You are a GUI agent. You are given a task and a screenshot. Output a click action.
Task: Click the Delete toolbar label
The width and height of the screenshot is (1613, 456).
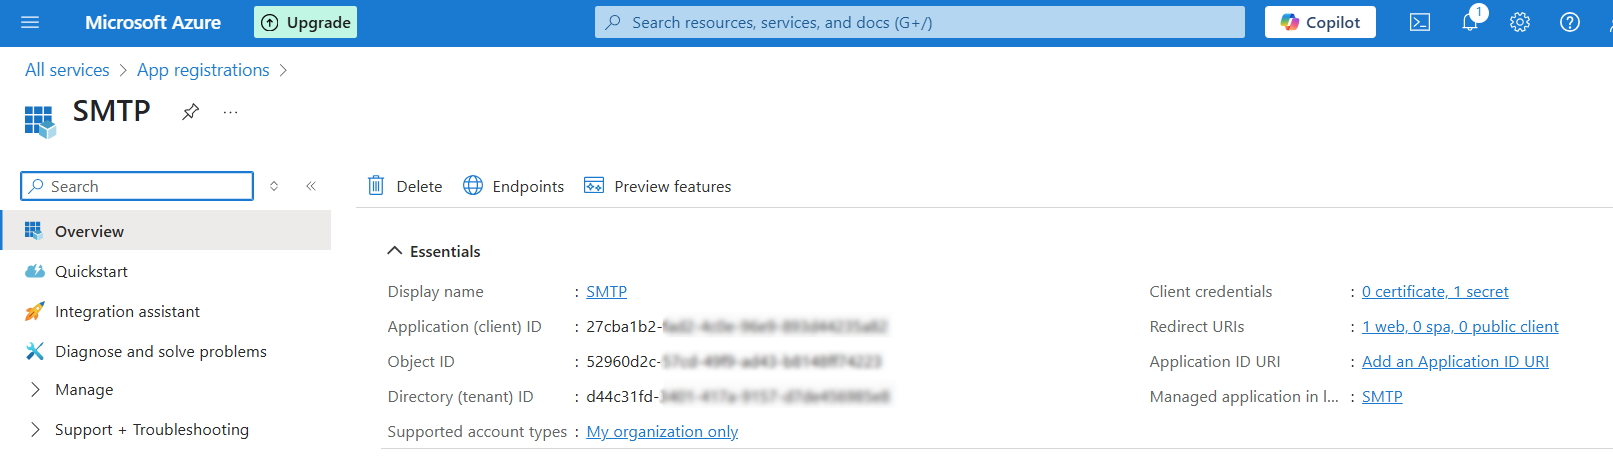(419, 186)
